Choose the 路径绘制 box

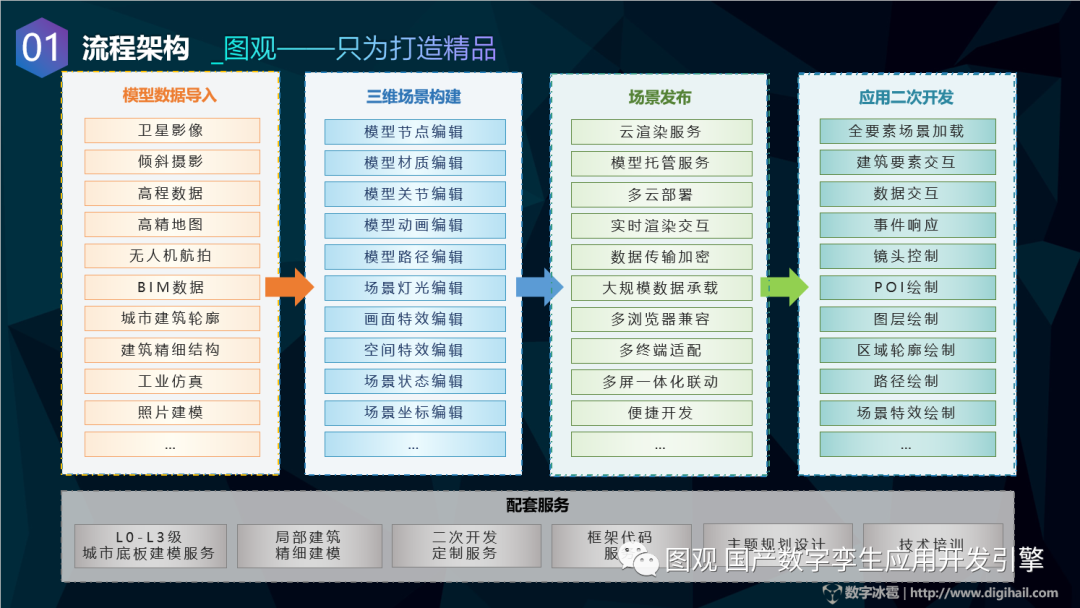pyautogui.click(x=907, y=381)
